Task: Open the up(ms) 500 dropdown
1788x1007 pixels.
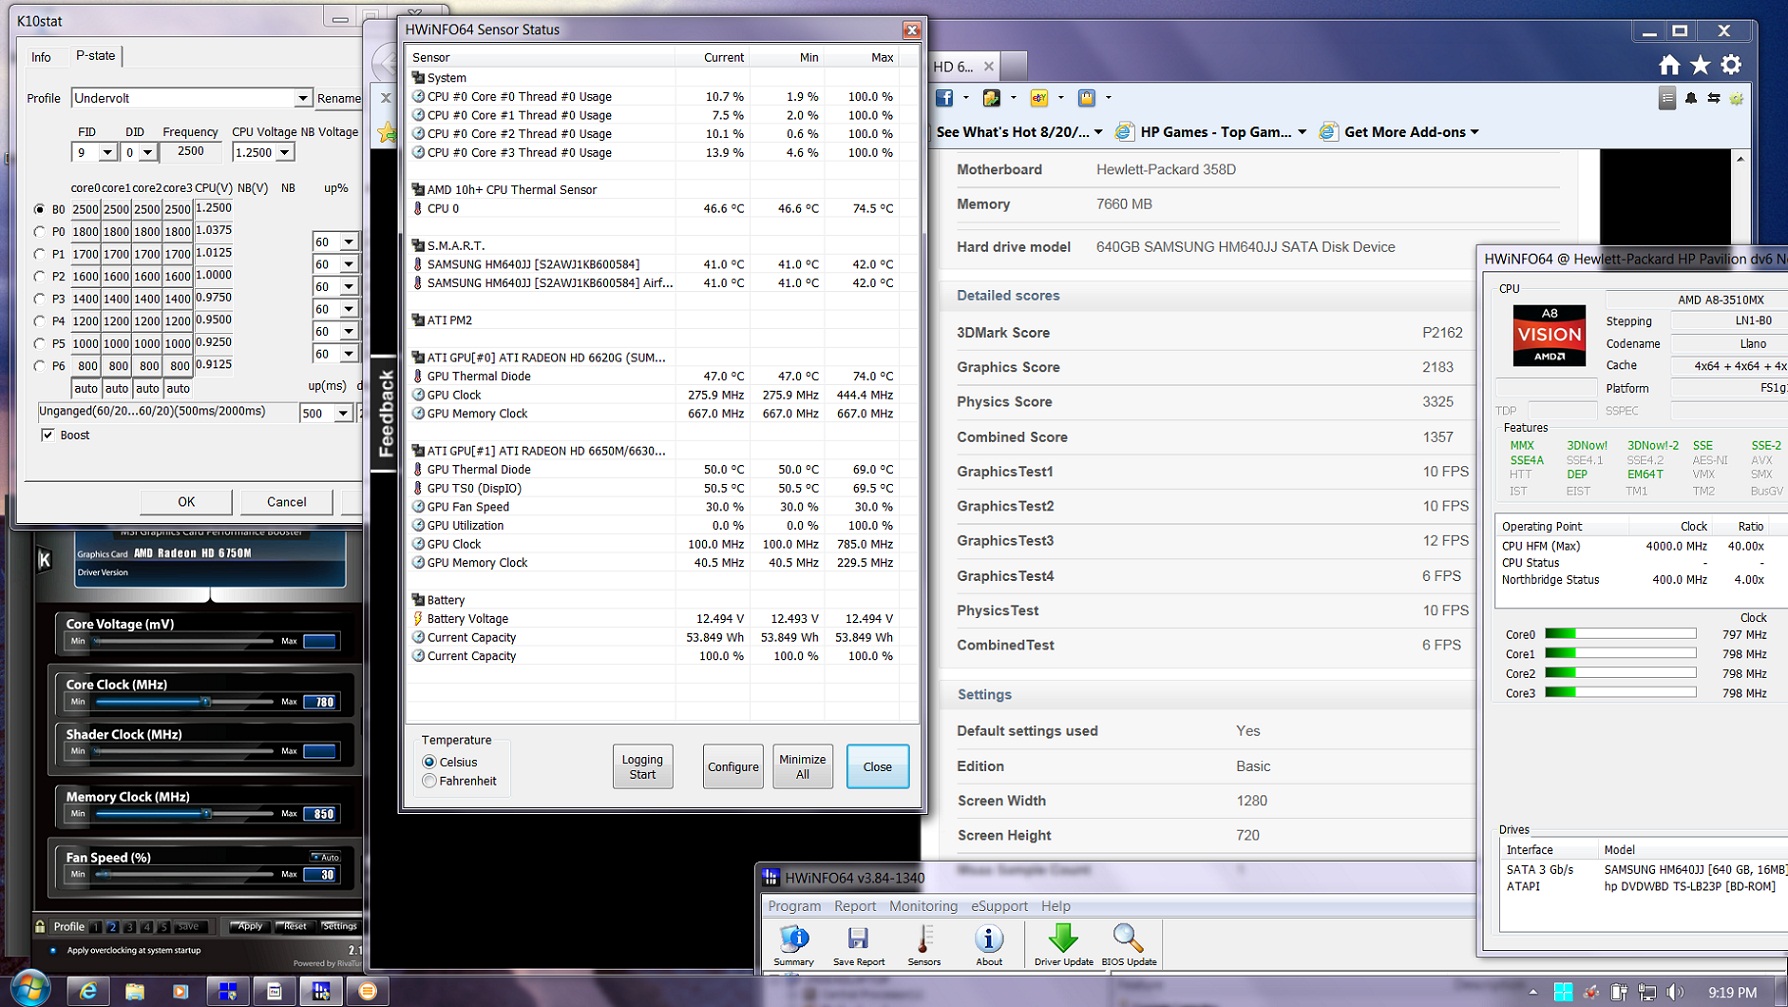Action: 342,413
